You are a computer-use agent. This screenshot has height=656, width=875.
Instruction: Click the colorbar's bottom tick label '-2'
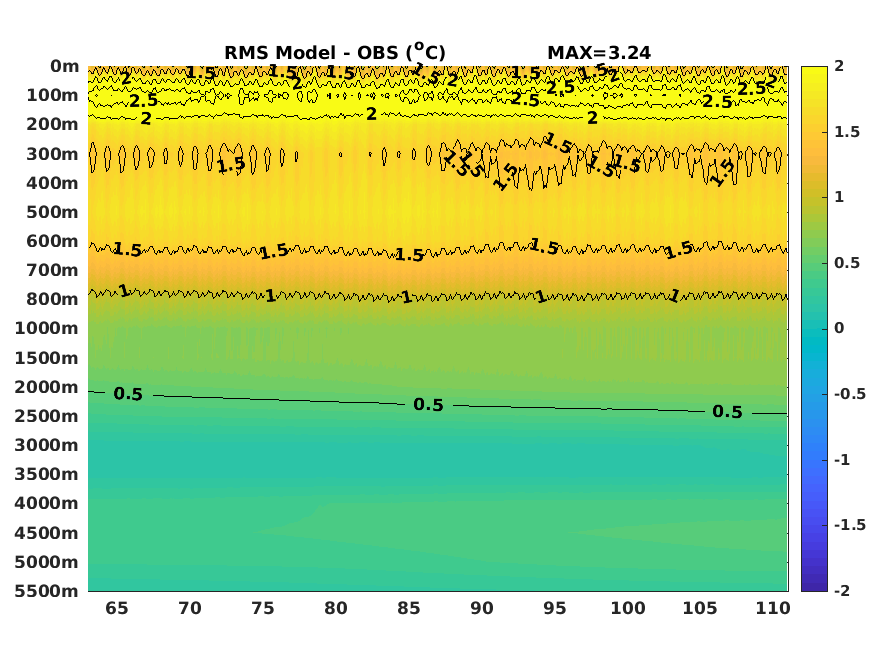tap(842, 590)
